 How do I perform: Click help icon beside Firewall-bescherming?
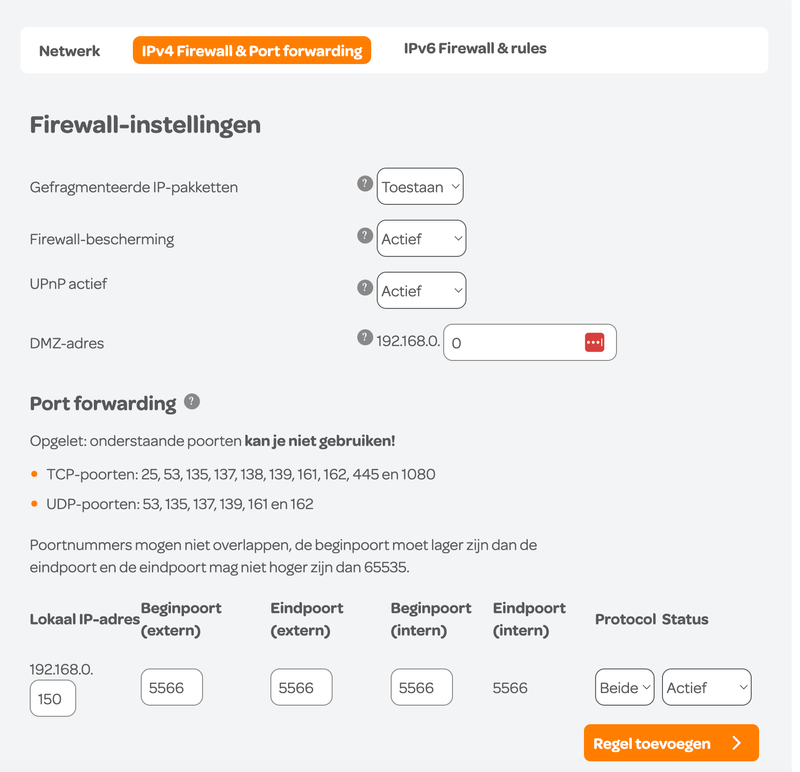point(365,236)
